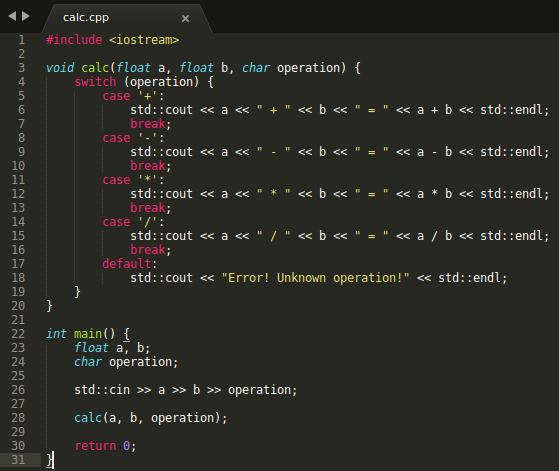Click 'operation' parameter name on line 3
This screenshot has height=471, width=559.
coord(308,68)
